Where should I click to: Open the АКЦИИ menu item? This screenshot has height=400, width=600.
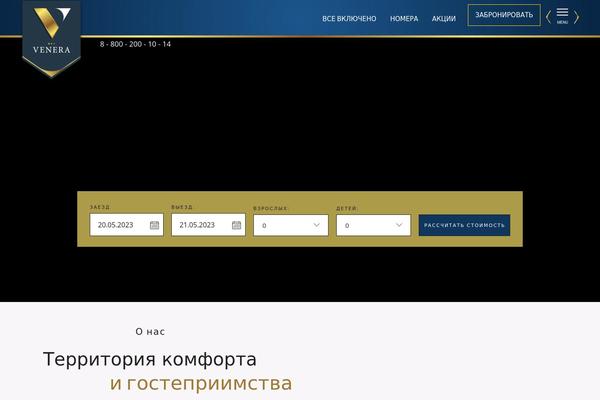click(443, 18)
